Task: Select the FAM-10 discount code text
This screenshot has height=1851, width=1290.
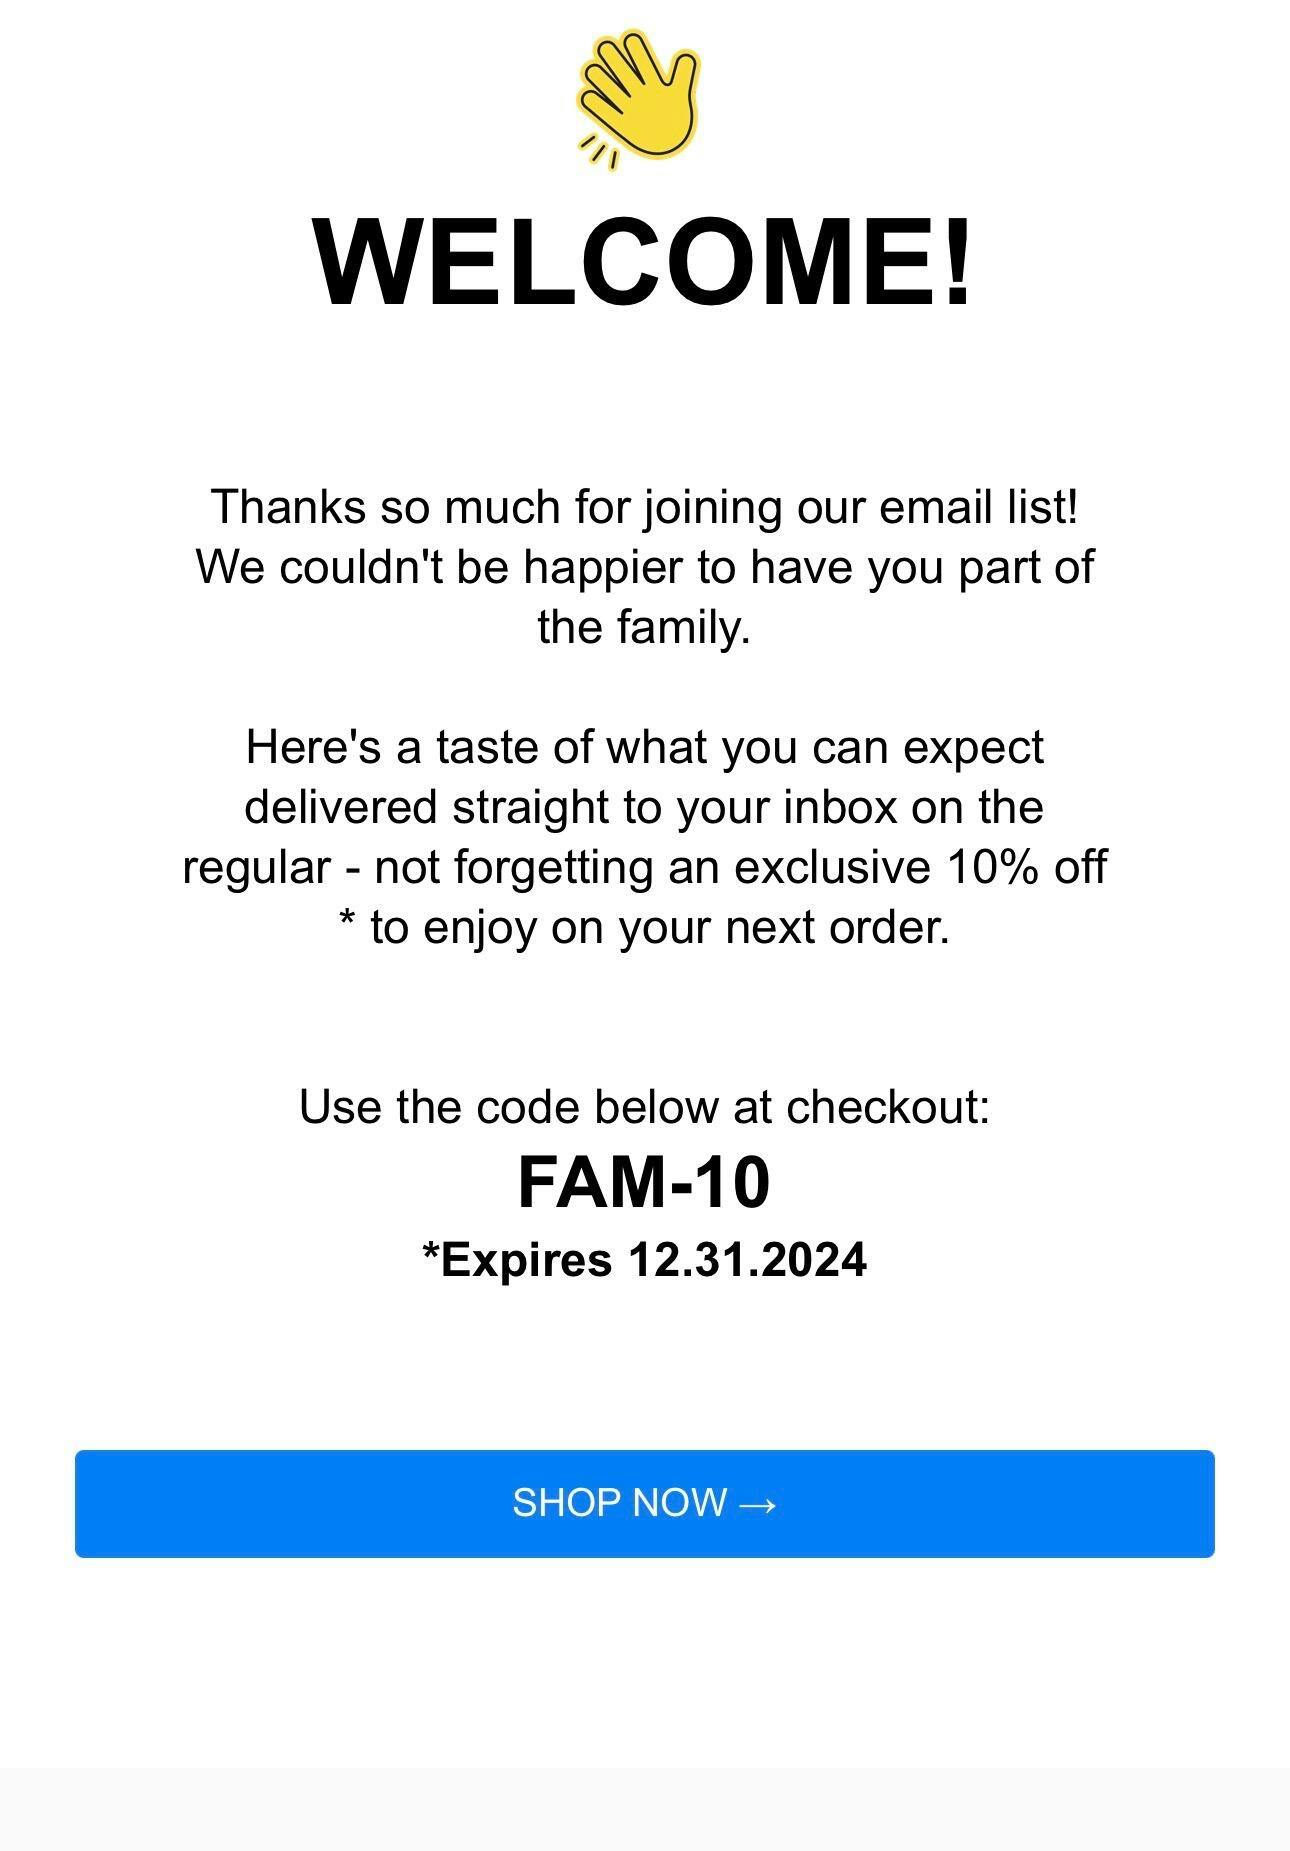Action: pyautogui.click(x=644, y=1182)
